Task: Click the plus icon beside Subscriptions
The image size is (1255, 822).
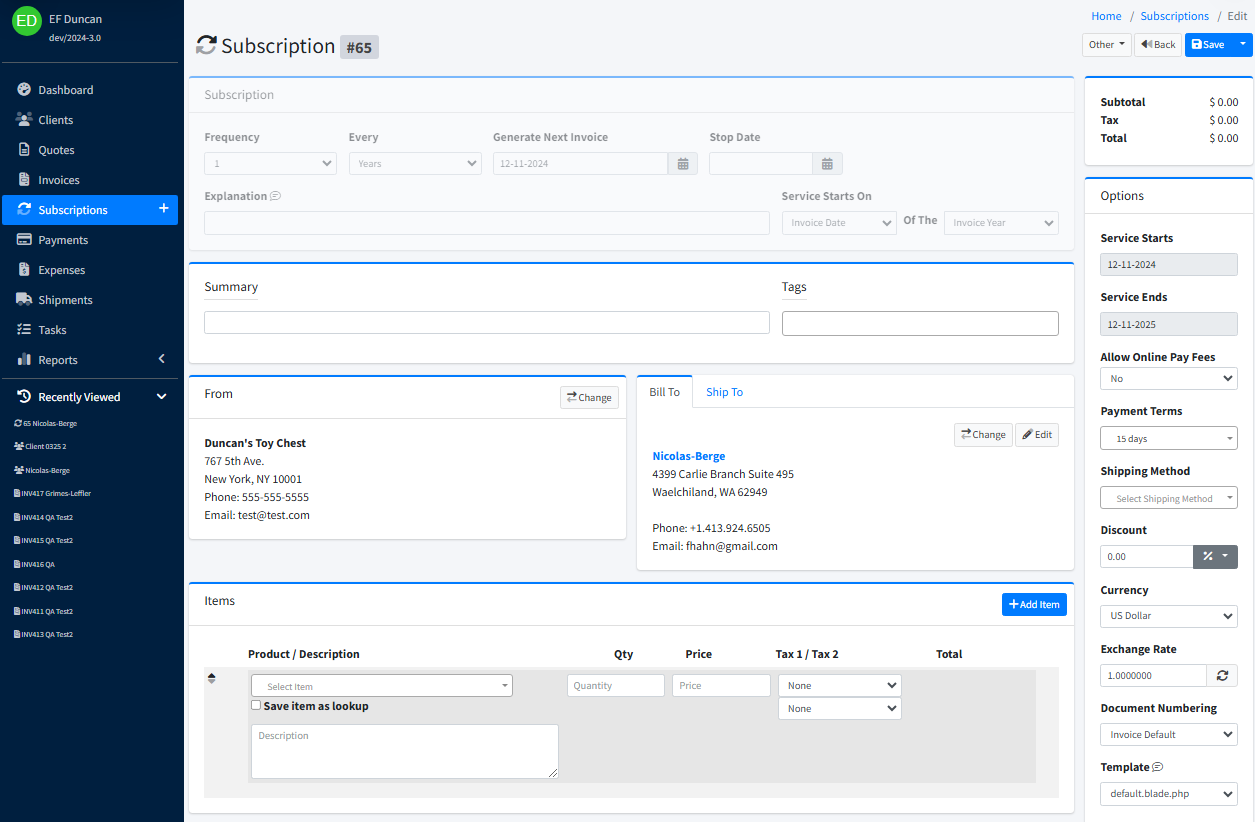Action: pyautogui.click(x=163, y=209)
